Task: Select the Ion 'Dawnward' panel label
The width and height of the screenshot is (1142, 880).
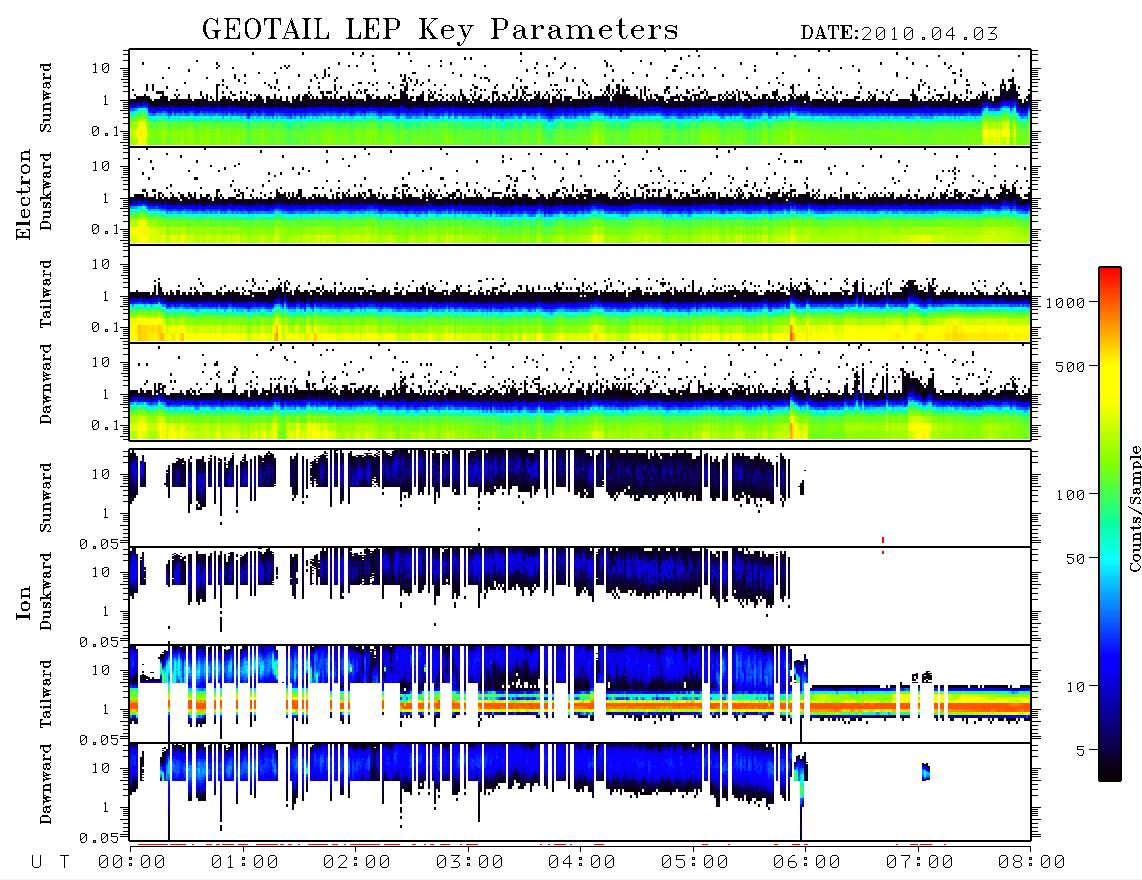Action: point(46,784)
